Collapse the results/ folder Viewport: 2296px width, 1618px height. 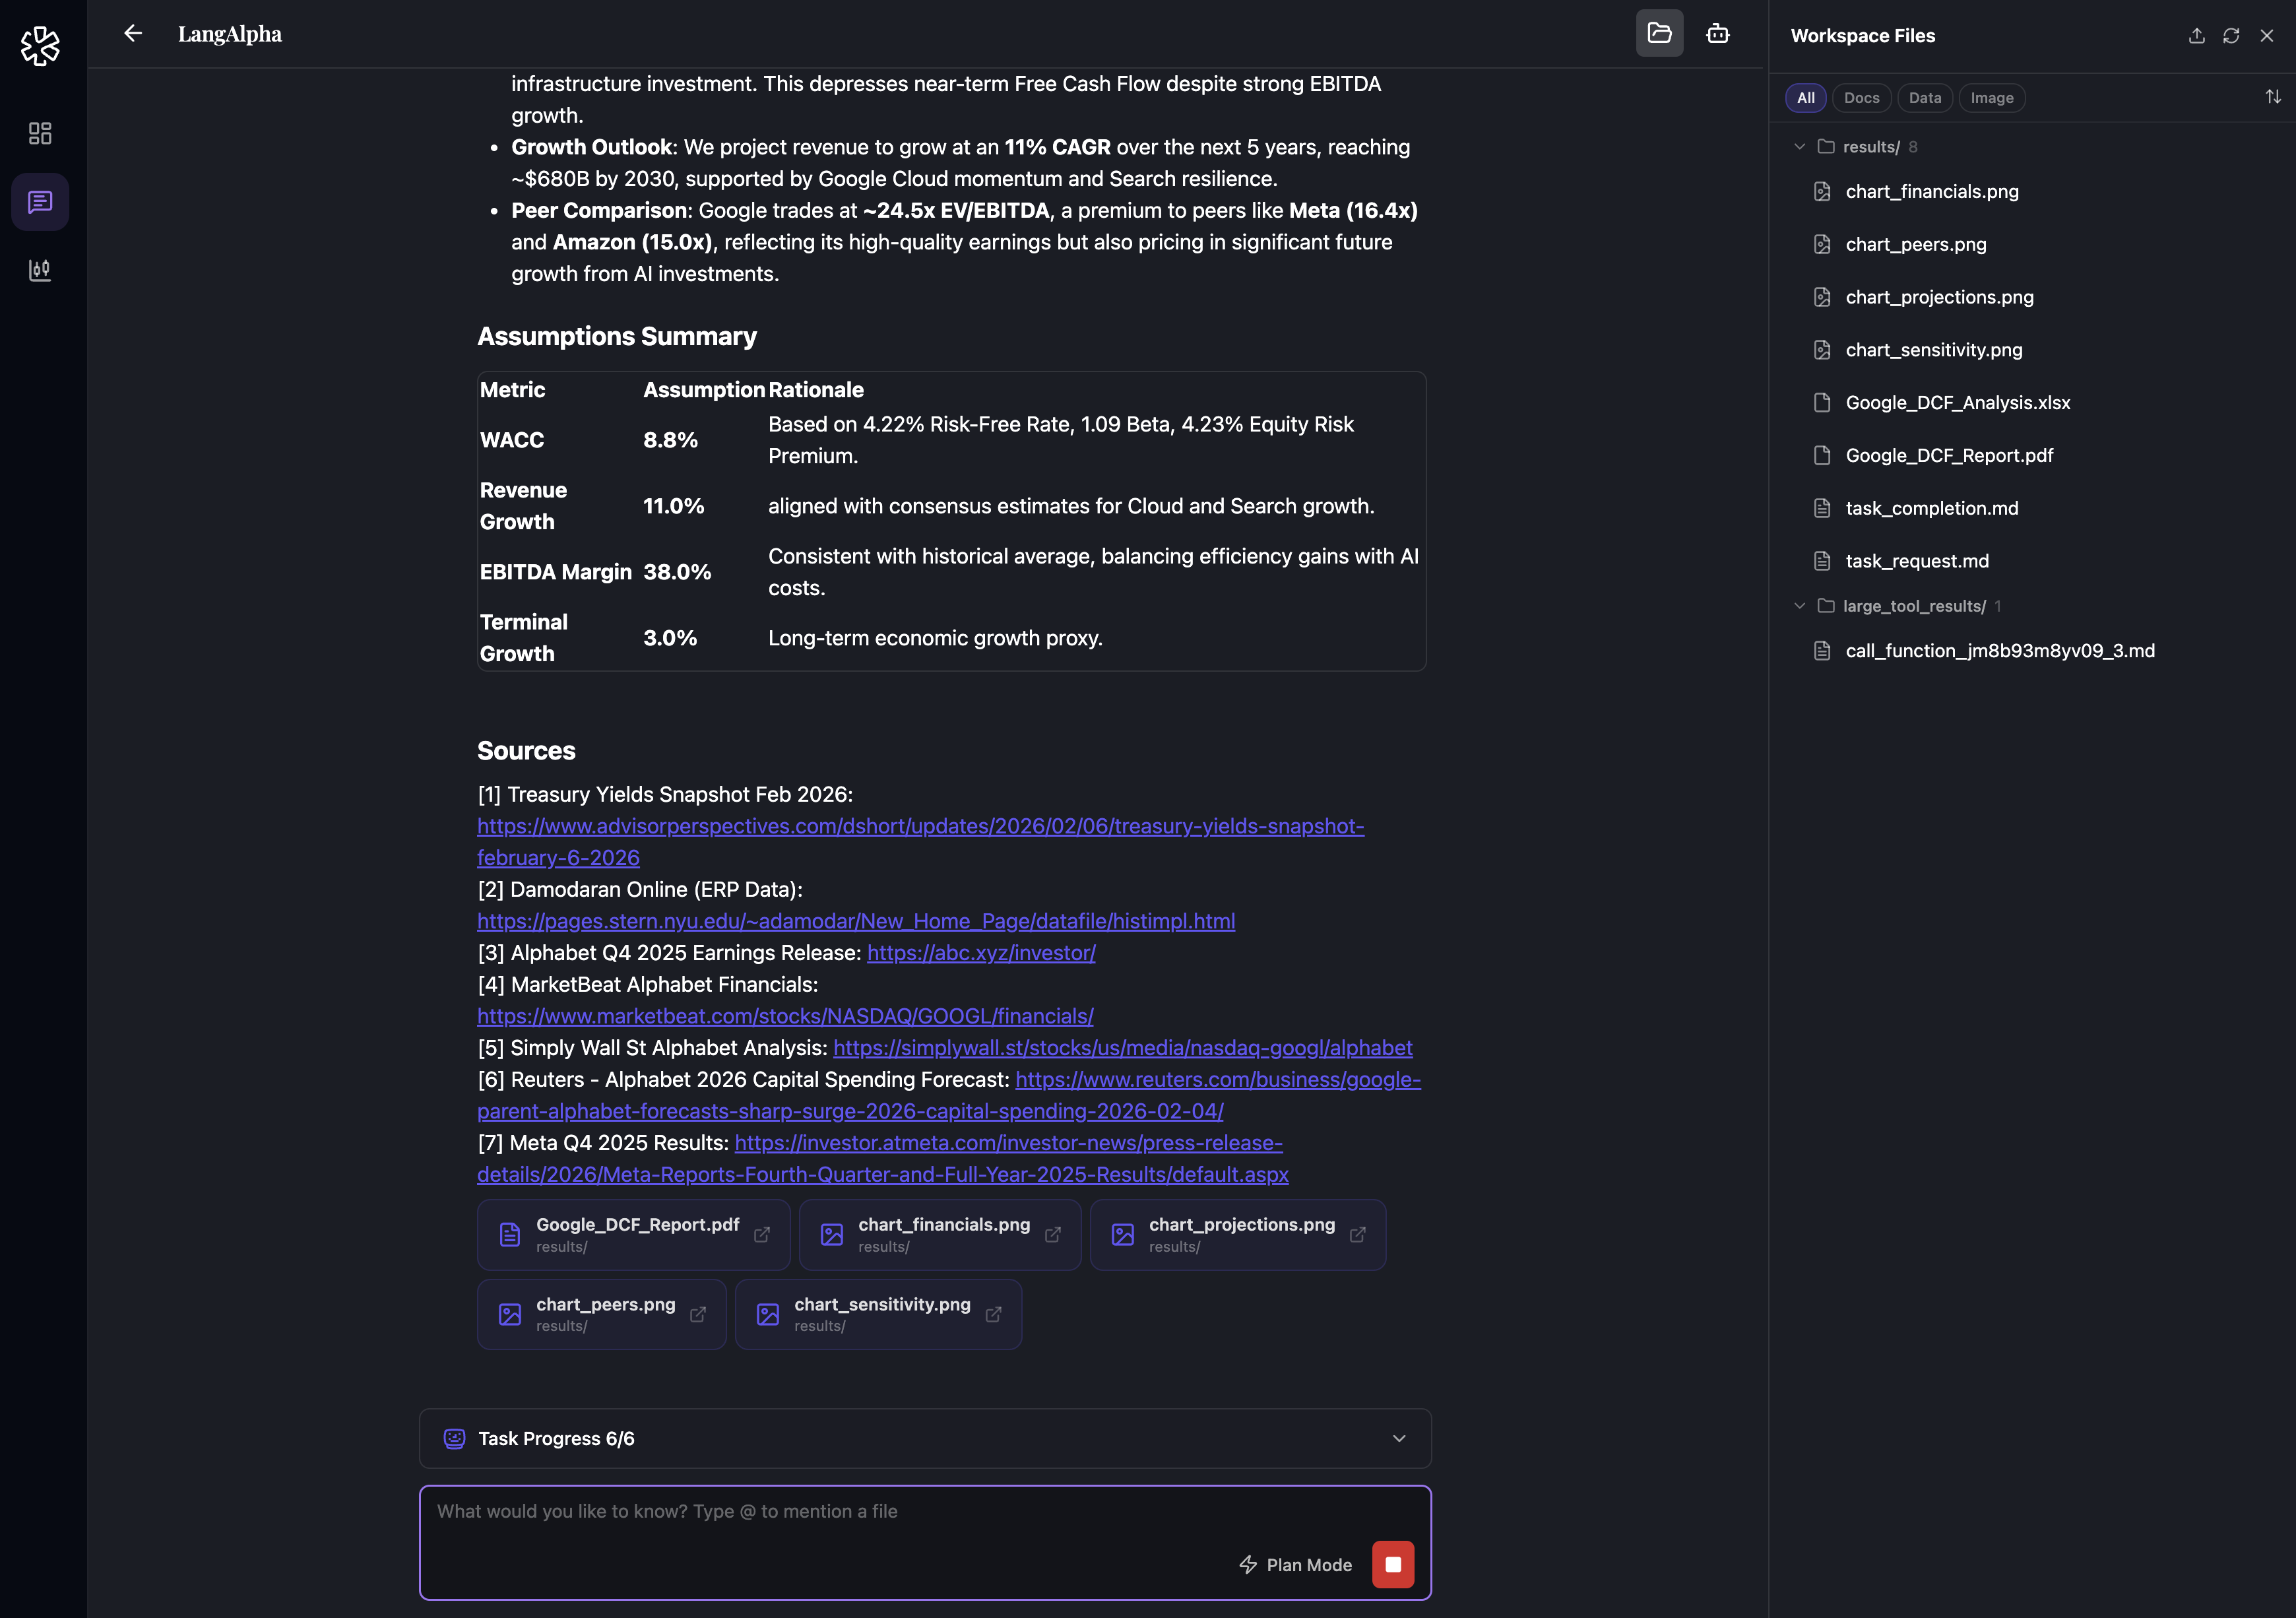point(1799,147)
